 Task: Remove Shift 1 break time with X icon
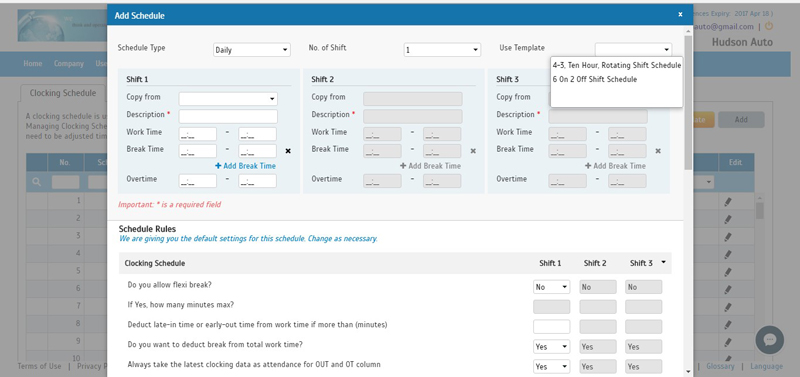point(288,151)
